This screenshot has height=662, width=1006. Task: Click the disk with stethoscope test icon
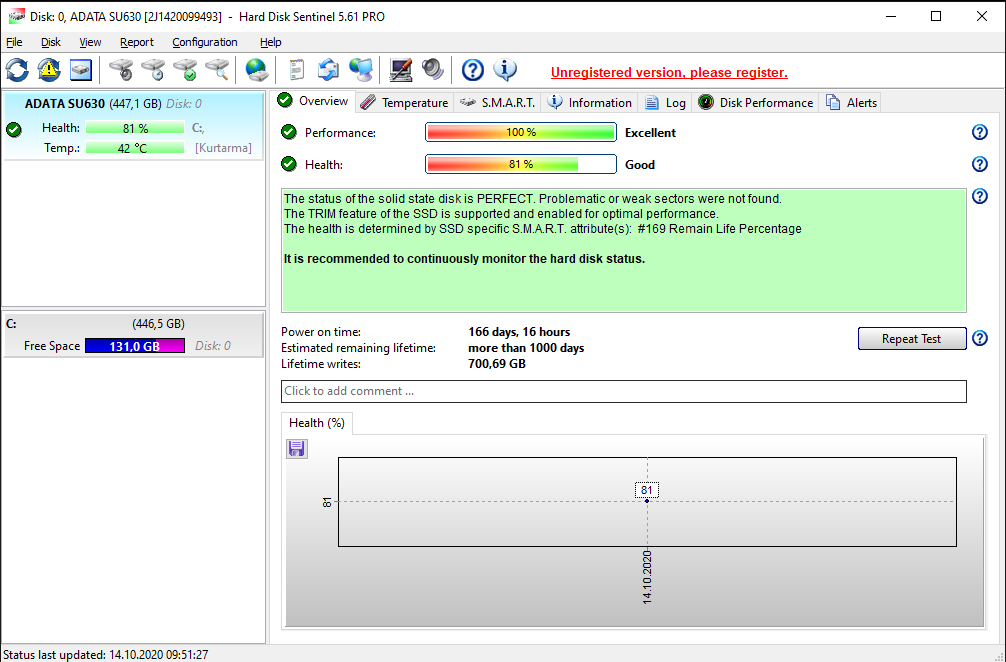121,70
